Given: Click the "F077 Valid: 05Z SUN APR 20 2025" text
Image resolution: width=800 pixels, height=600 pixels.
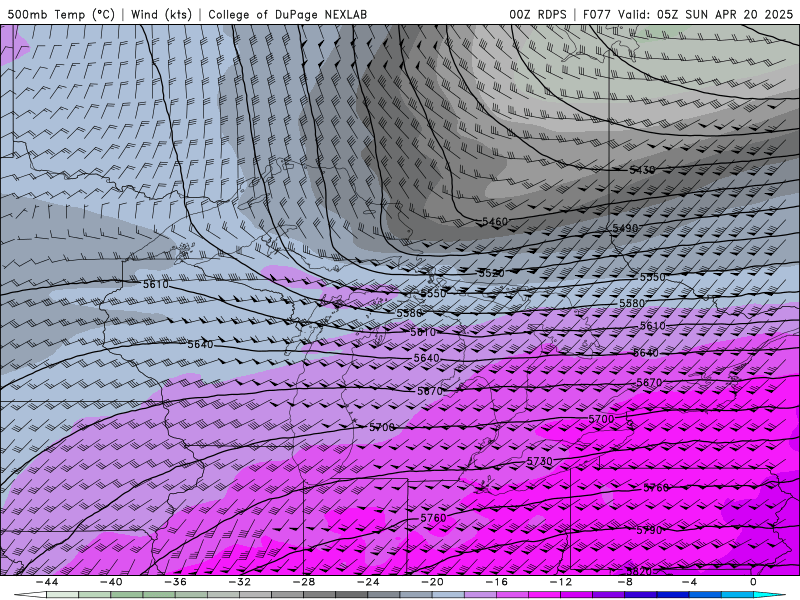Looking at the screenshot, I should [x=688, y=14].
